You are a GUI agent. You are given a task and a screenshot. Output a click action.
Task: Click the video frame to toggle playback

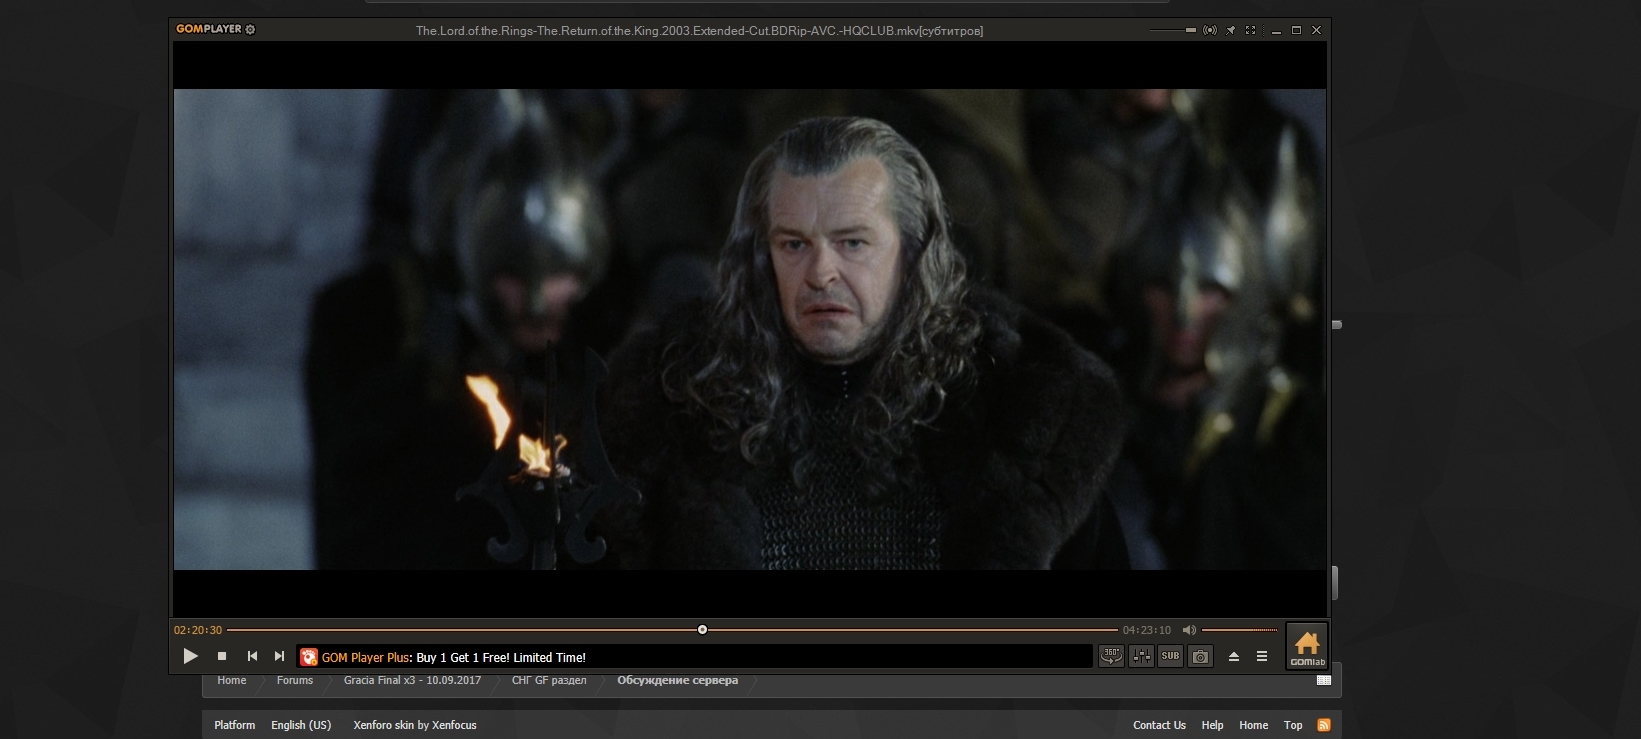[x=750, y=329]
